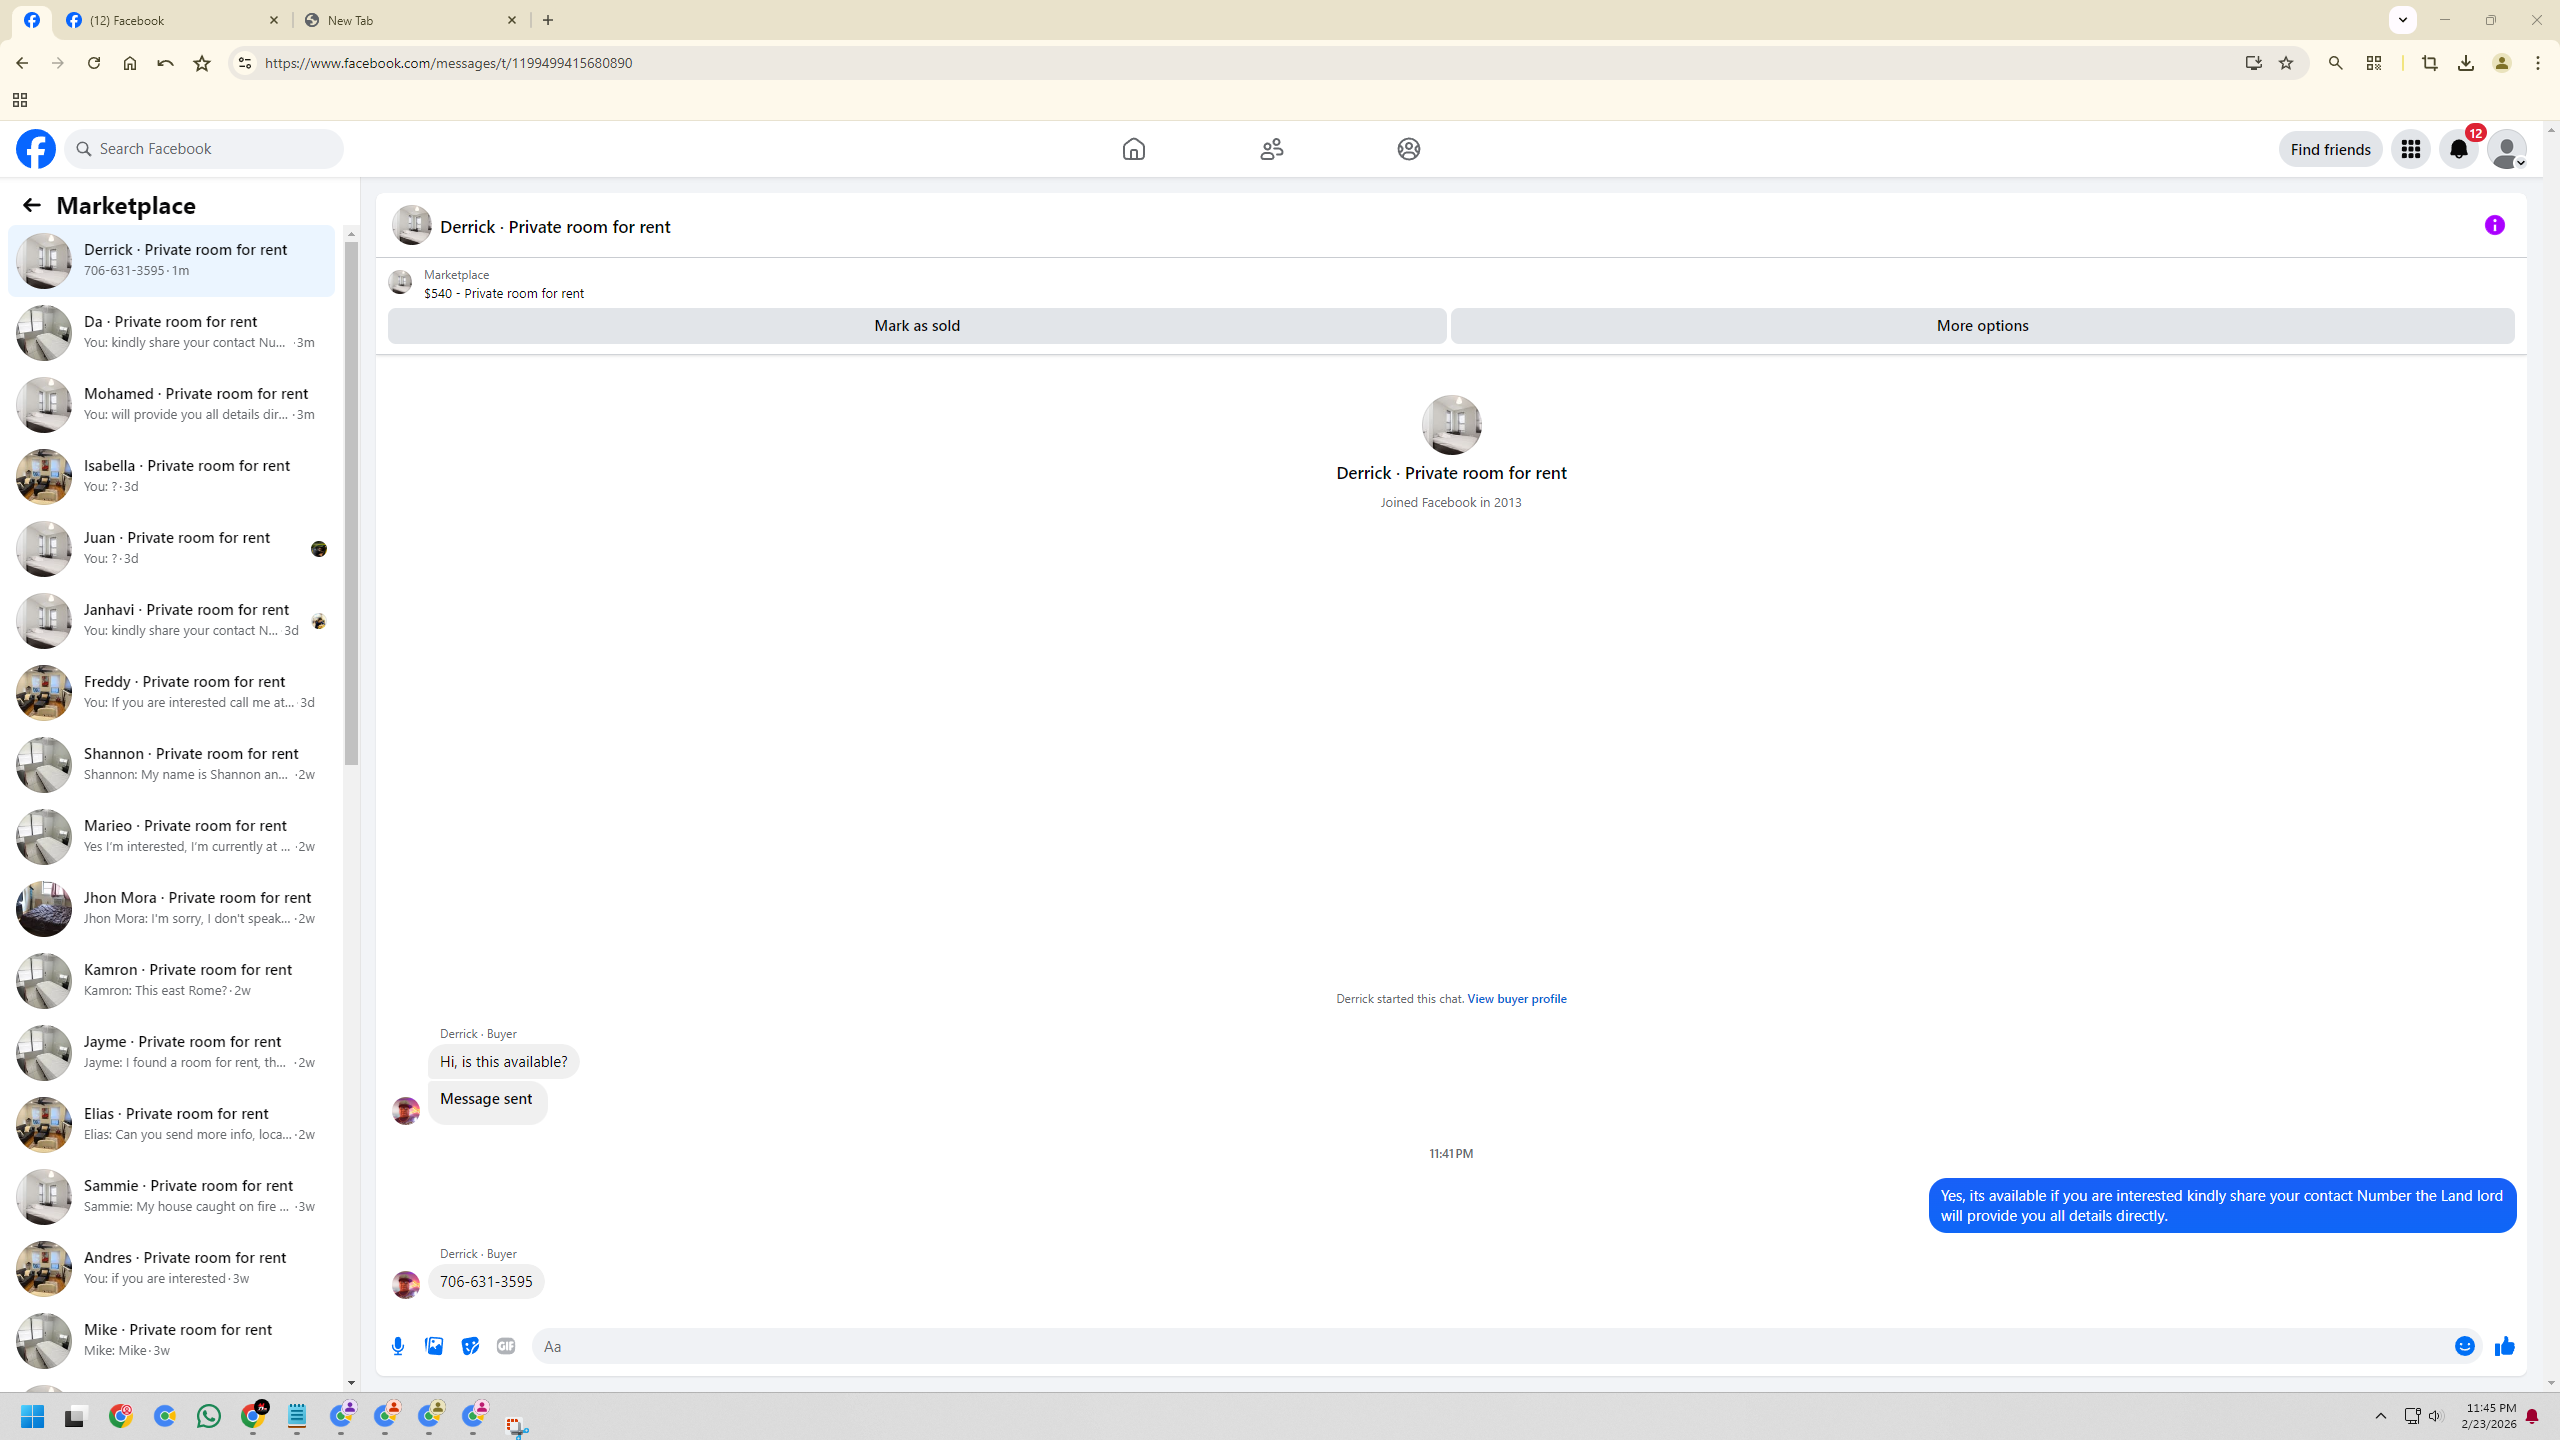Screen dimensions: 2560x1440
Task: Open the emoji picker in the message box
Action: coord(2464,1346)
